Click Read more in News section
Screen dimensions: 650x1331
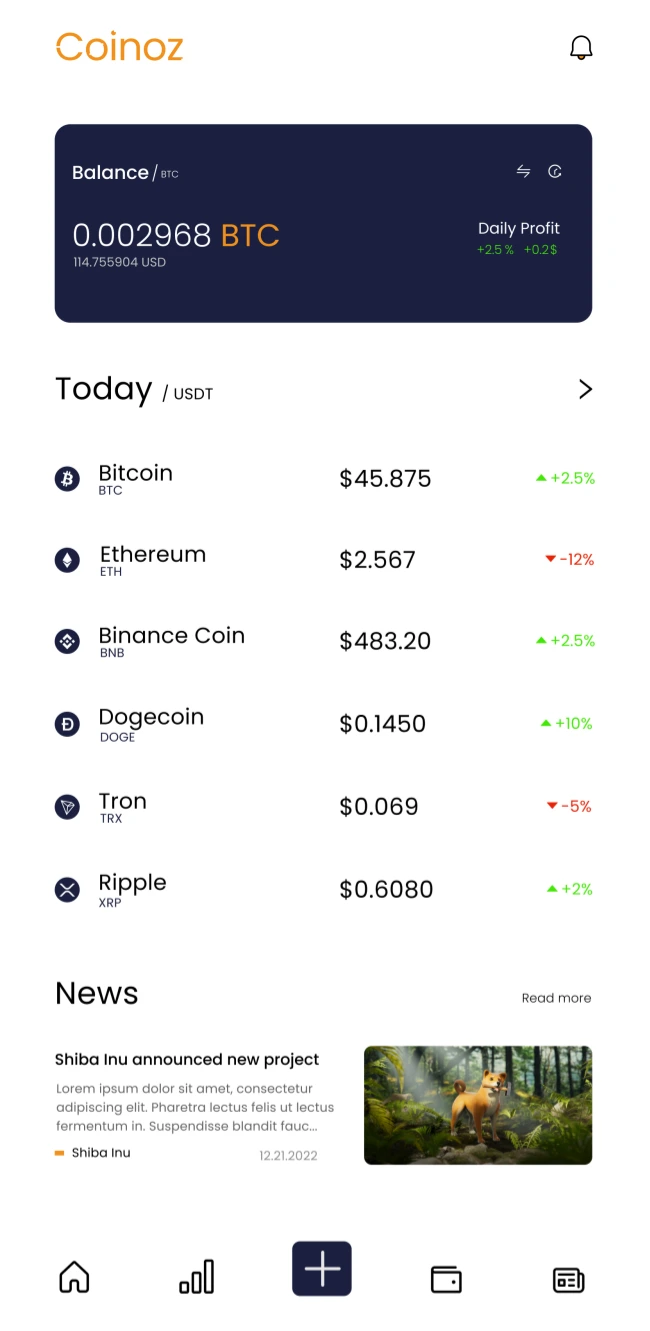point(556,998)
